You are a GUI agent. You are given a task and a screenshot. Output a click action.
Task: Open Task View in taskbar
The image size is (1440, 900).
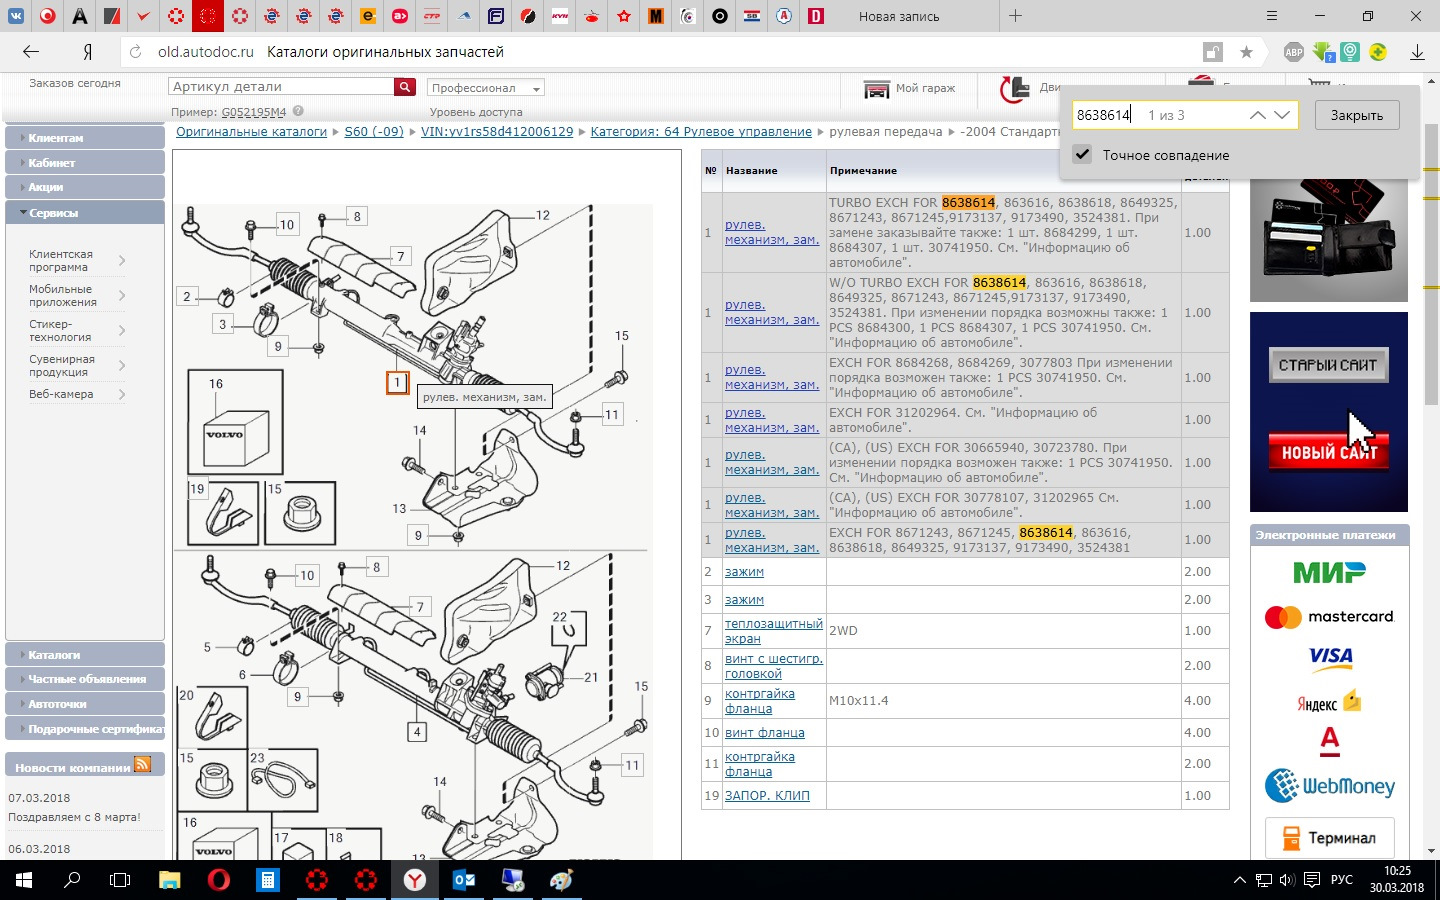tap(120, 880)
